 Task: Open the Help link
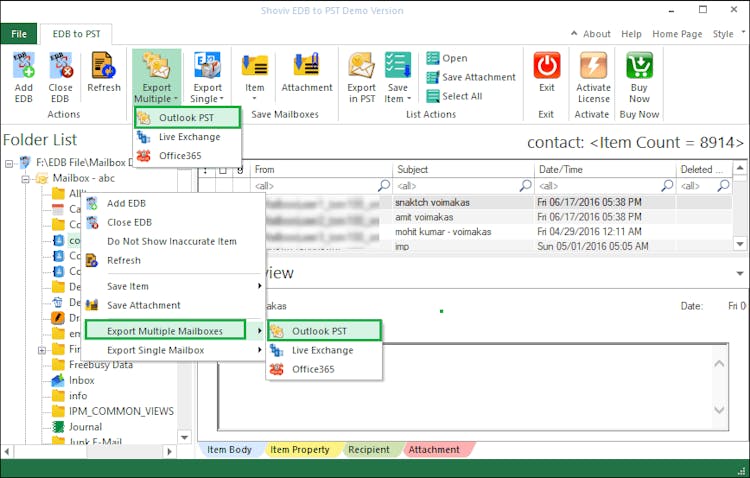[631, 34]
